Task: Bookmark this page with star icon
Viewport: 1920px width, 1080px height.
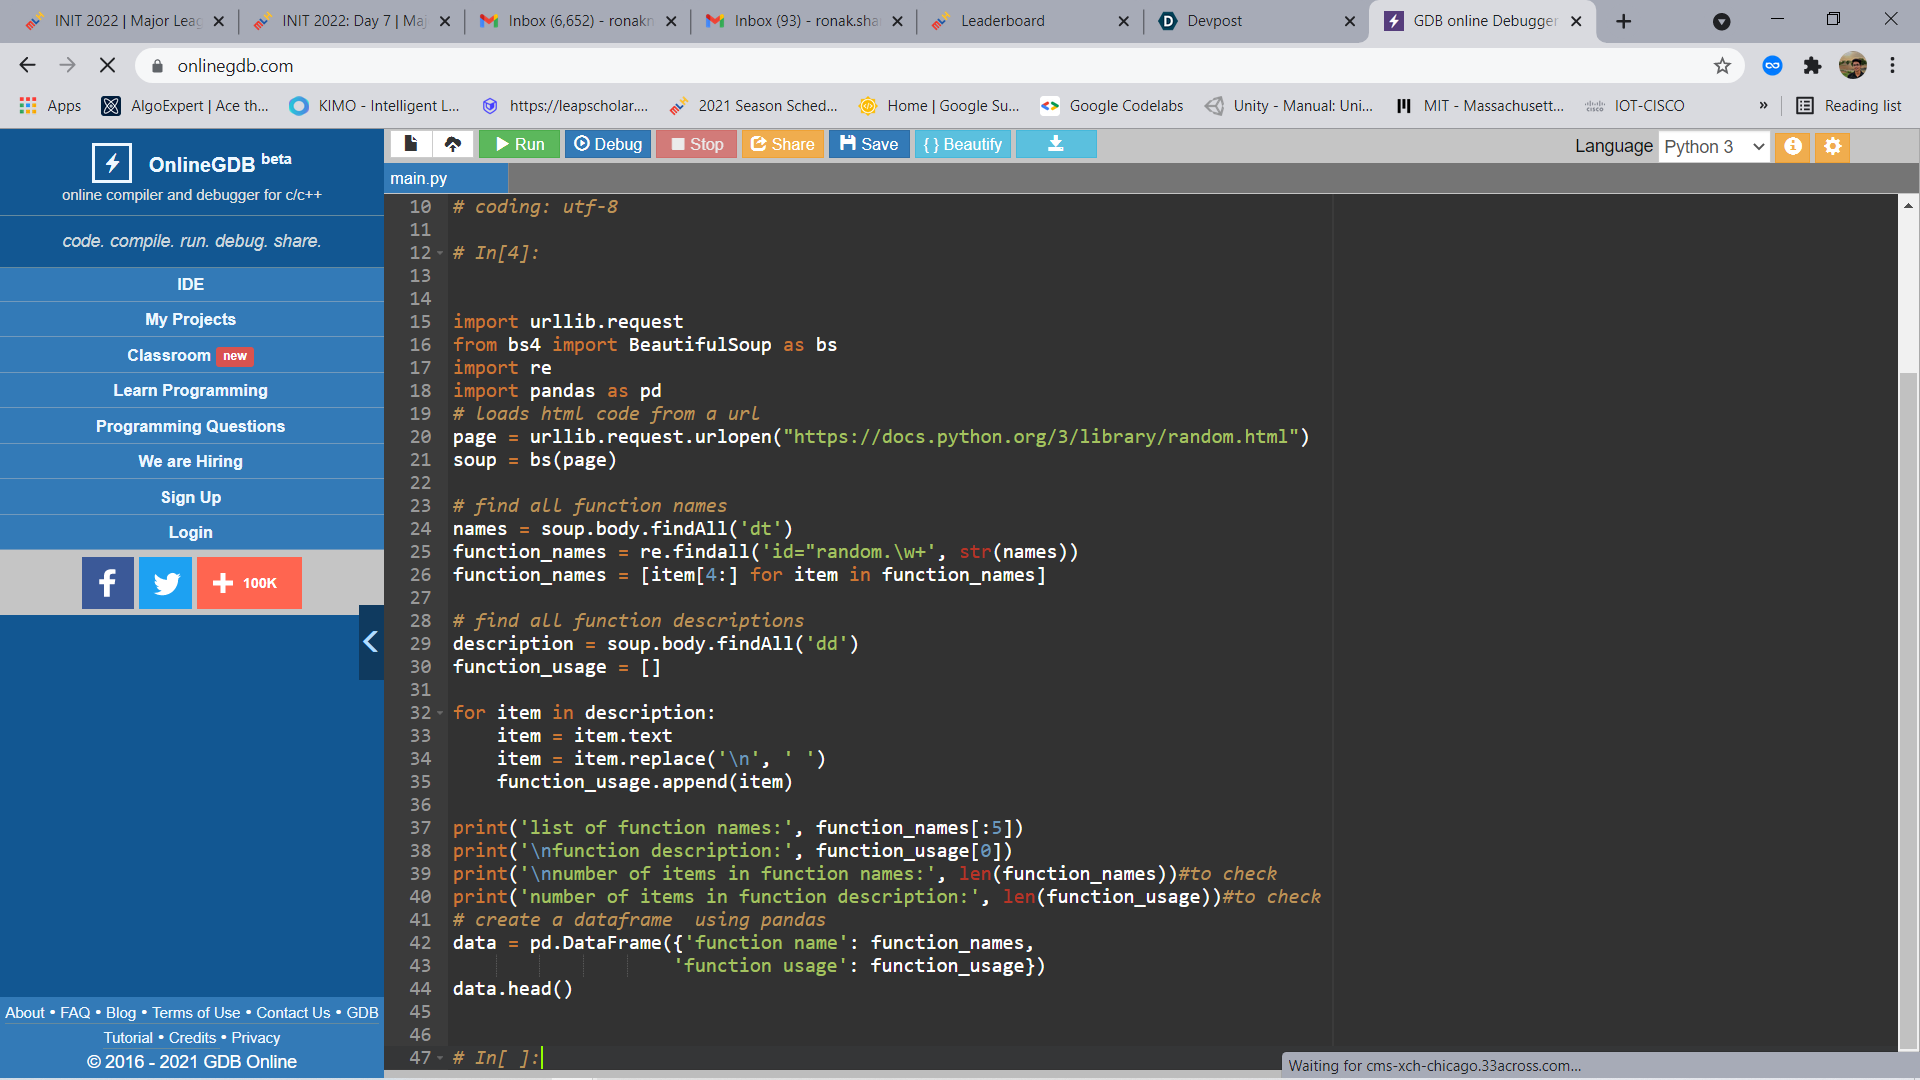Action: click(1722, 66)
